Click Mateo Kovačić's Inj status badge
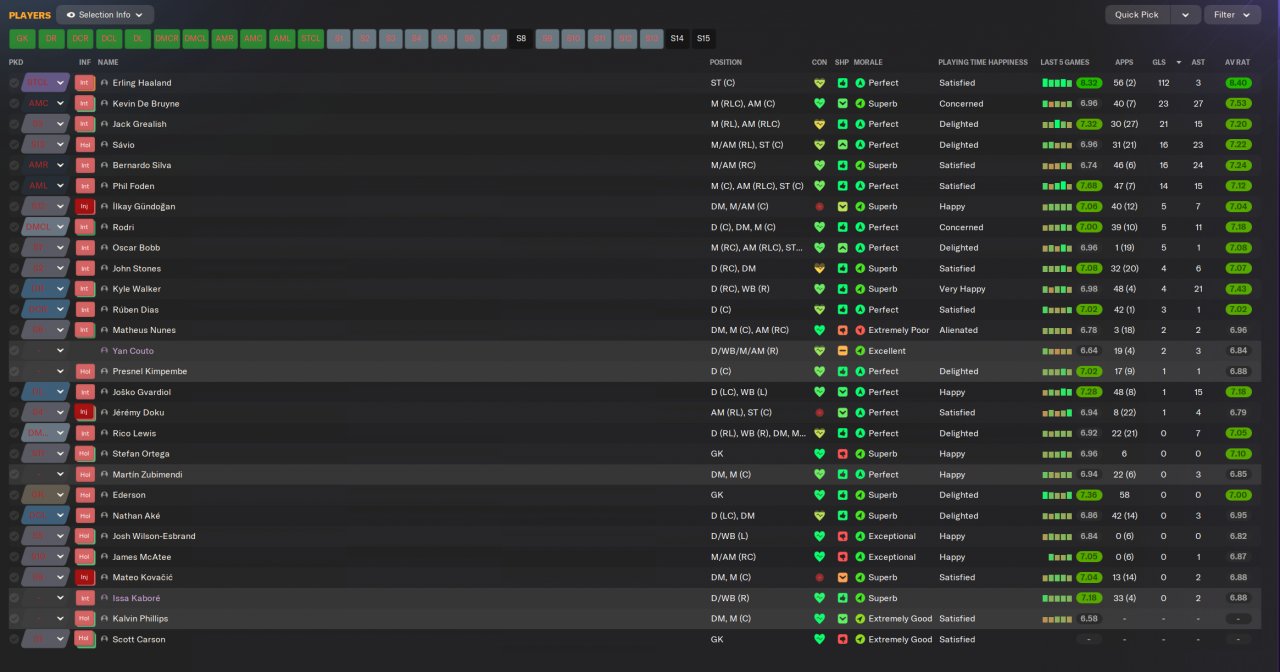Image resolution: width=1280 pixels, height=672 pixels. 85,578
